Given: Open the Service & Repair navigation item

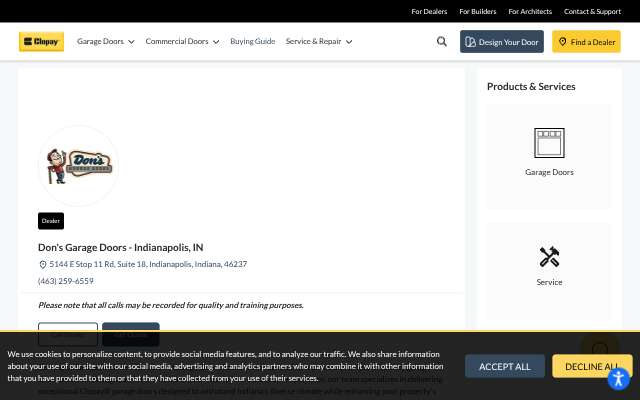Looking at the screenshot, I should (313, 41).
